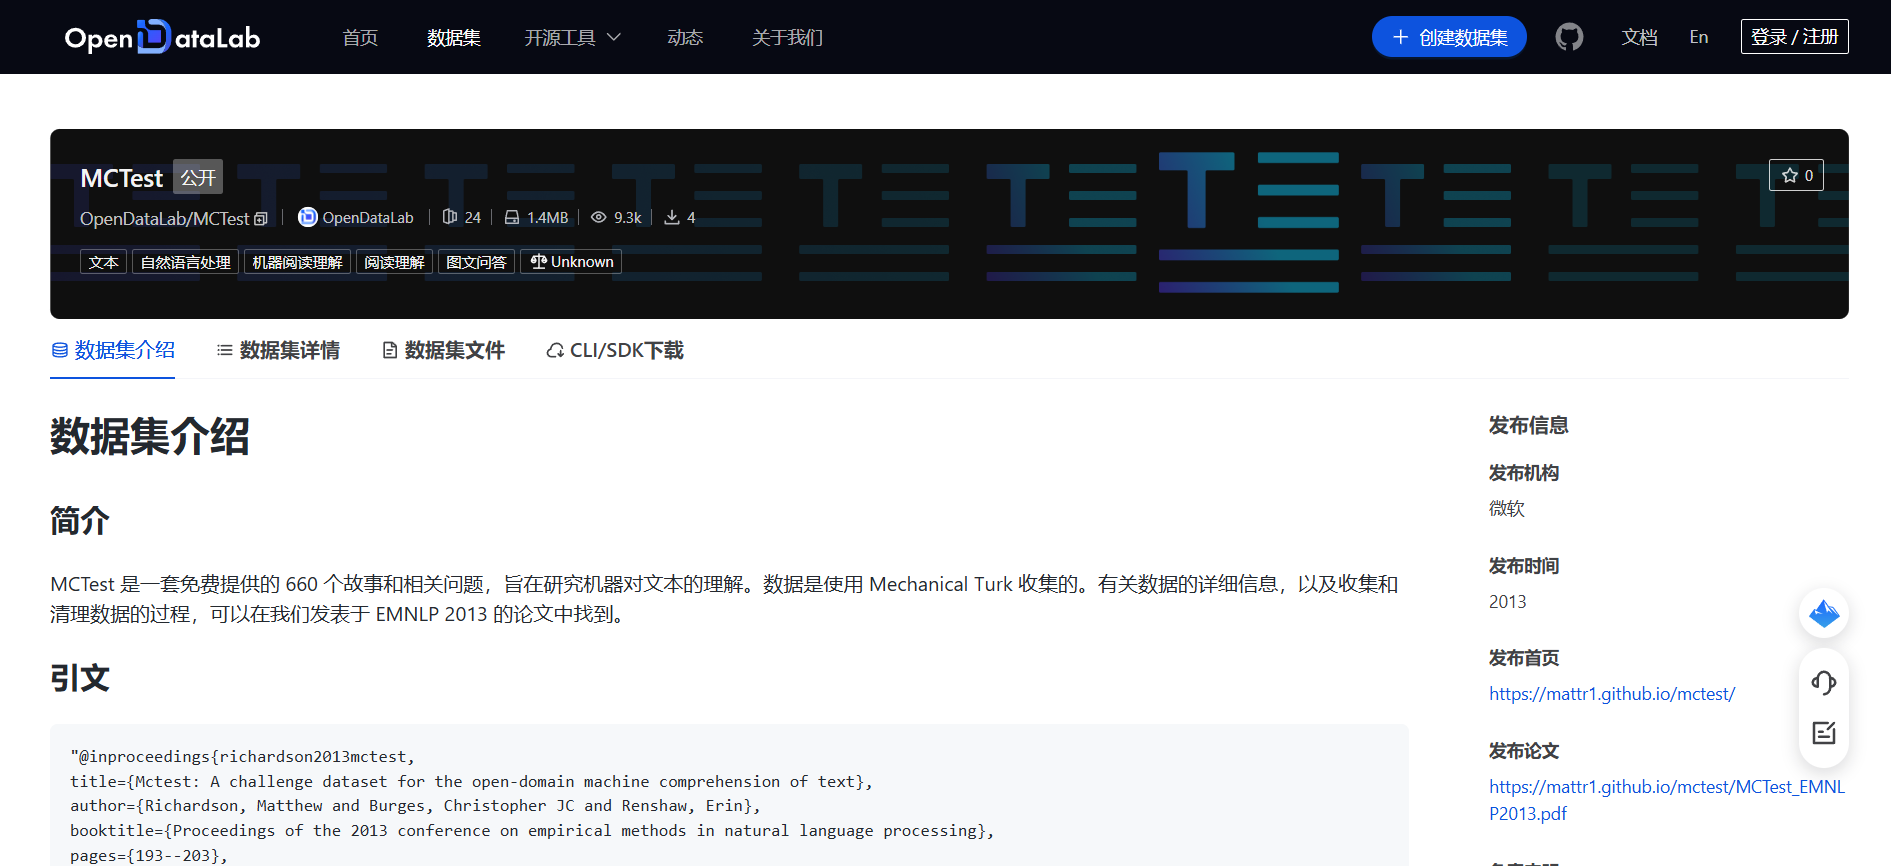Open the GitHub icon in header

[x=1569, y=37]
